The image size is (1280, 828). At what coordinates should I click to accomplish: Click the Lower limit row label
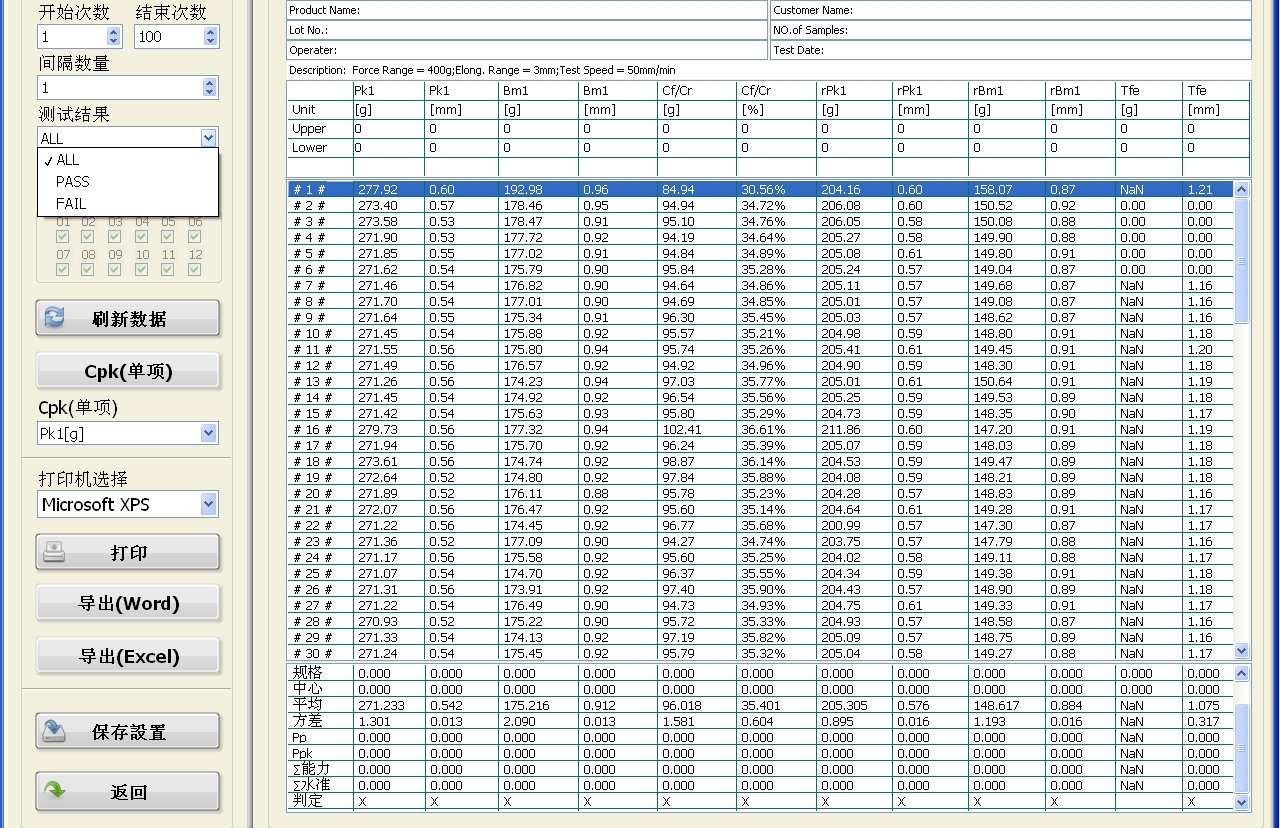(x=309, y=148)
